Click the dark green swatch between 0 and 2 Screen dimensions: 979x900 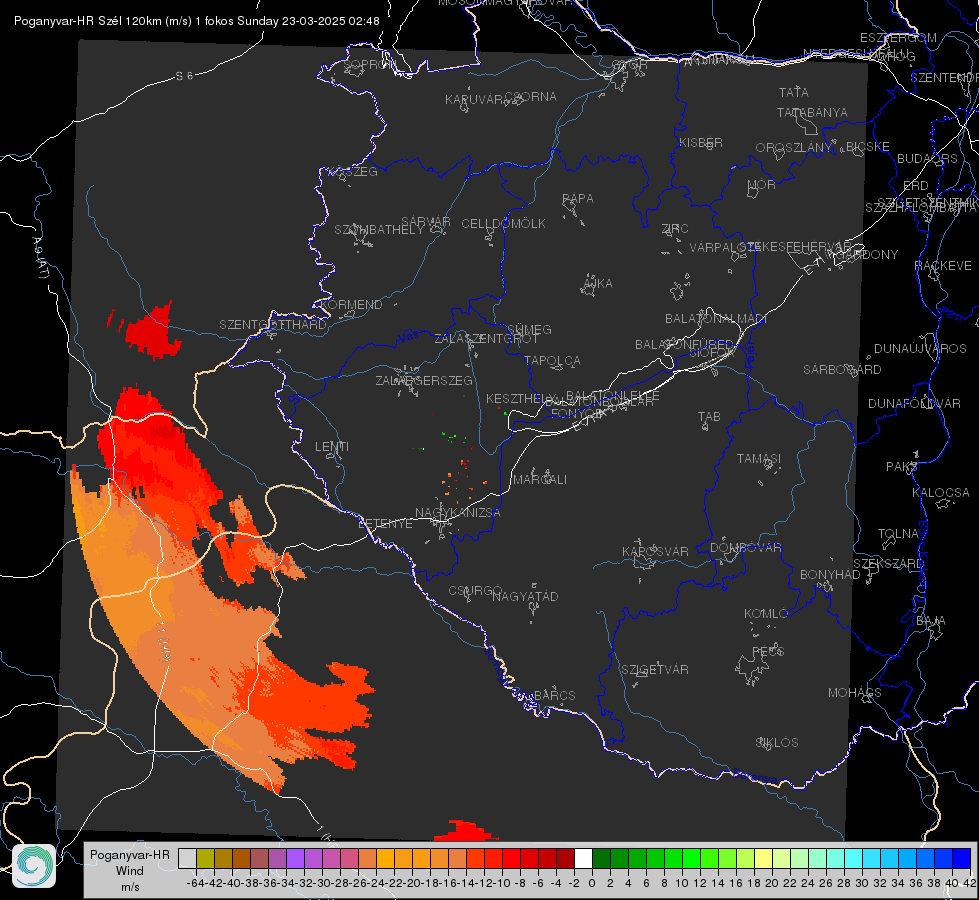(x=601, y=858)
